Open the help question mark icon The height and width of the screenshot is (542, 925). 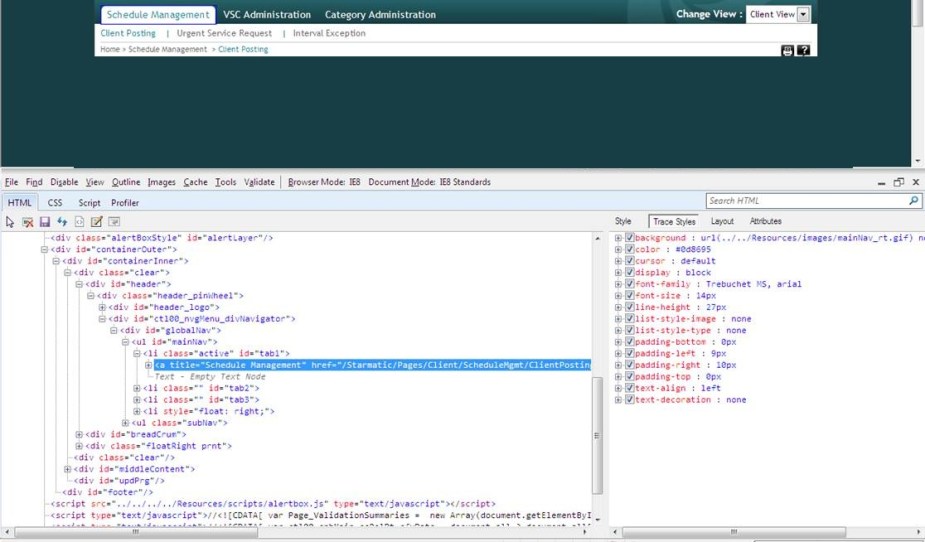[803, 50]
